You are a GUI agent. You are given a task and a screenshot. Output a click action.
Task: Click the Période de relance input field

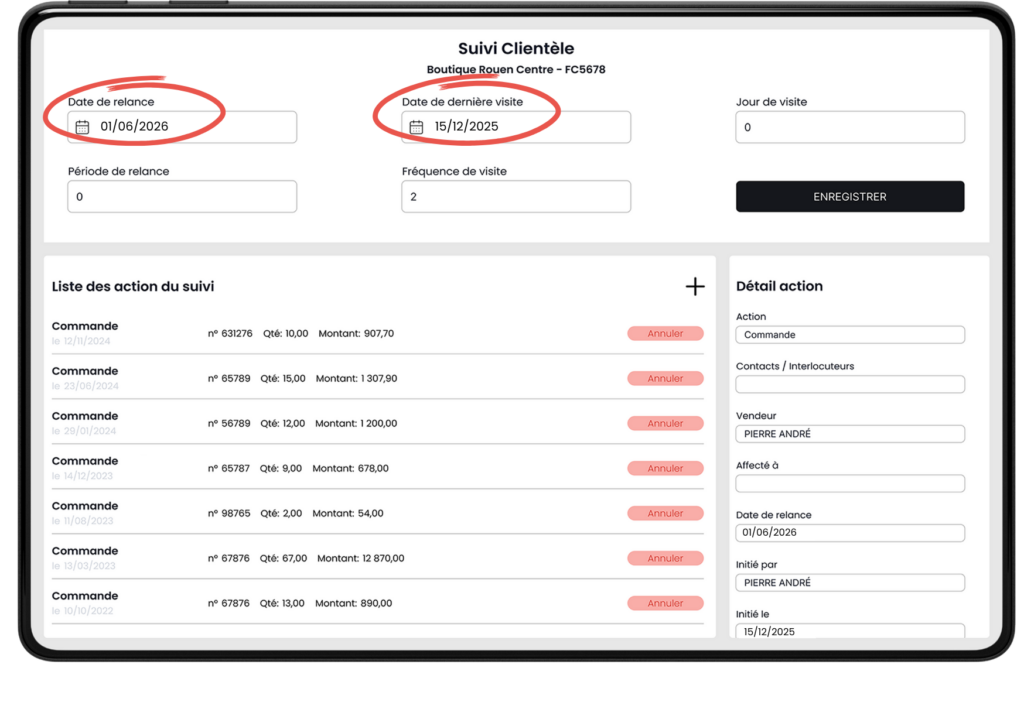181,196
